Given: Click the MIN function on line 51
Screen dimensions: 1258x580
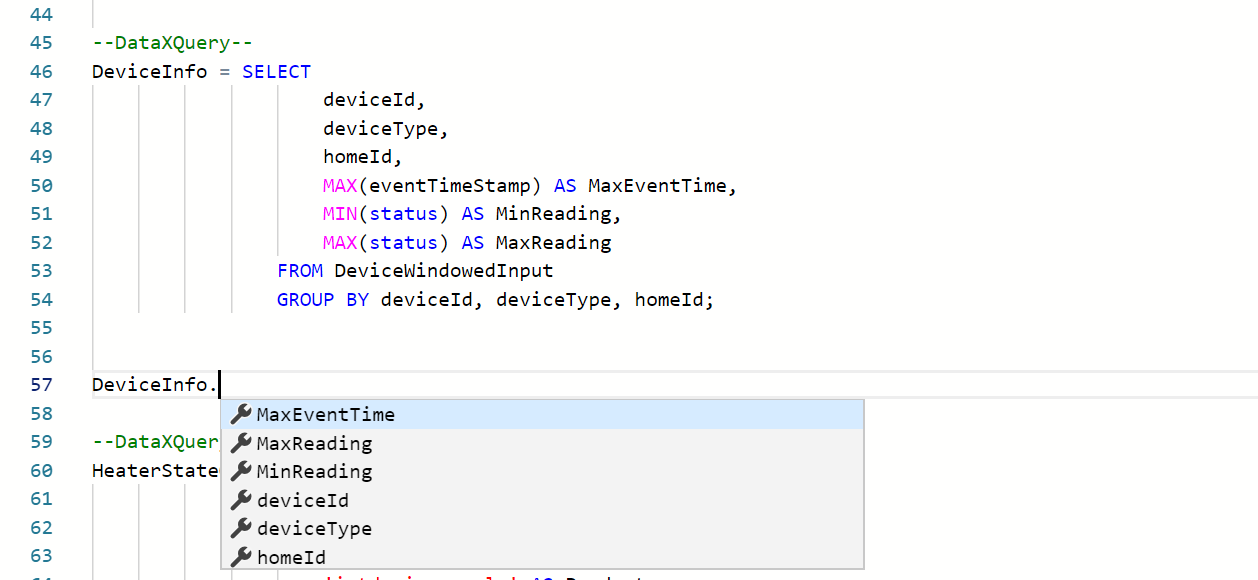Looking at the screenshot, I should (340, 214).
